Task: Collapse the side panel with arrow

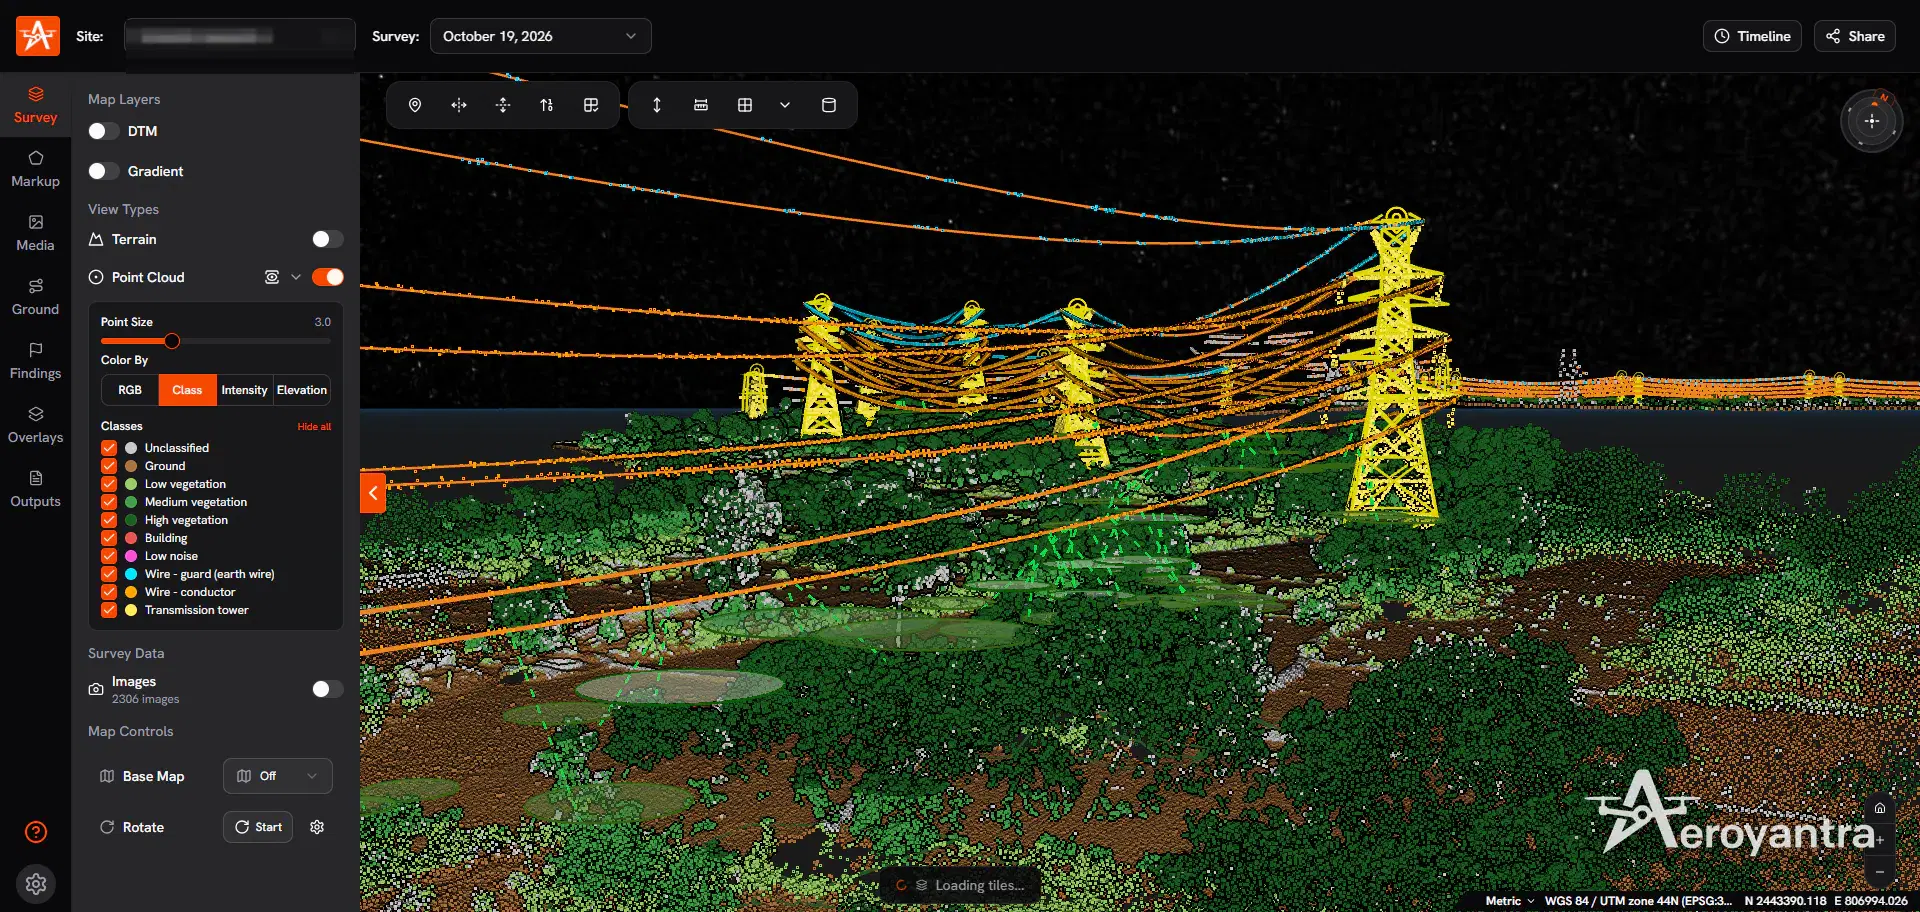Action: 373,492
